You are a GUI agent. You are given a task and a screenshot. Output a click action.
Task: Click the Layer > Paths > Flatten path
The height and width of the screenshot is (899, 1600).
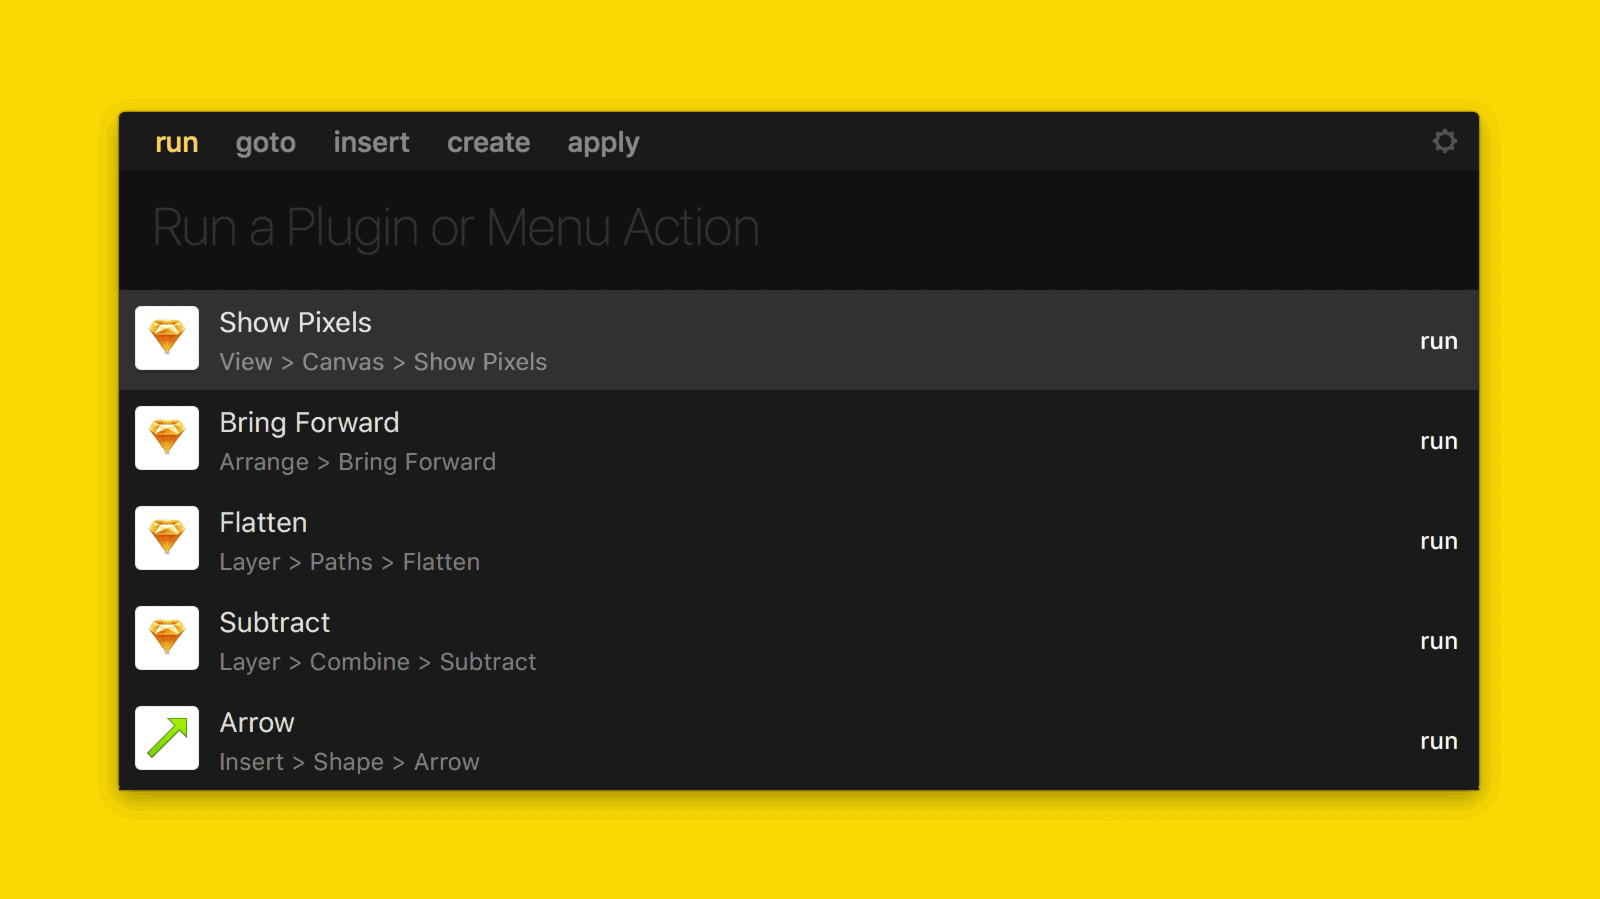coord(350,562)
